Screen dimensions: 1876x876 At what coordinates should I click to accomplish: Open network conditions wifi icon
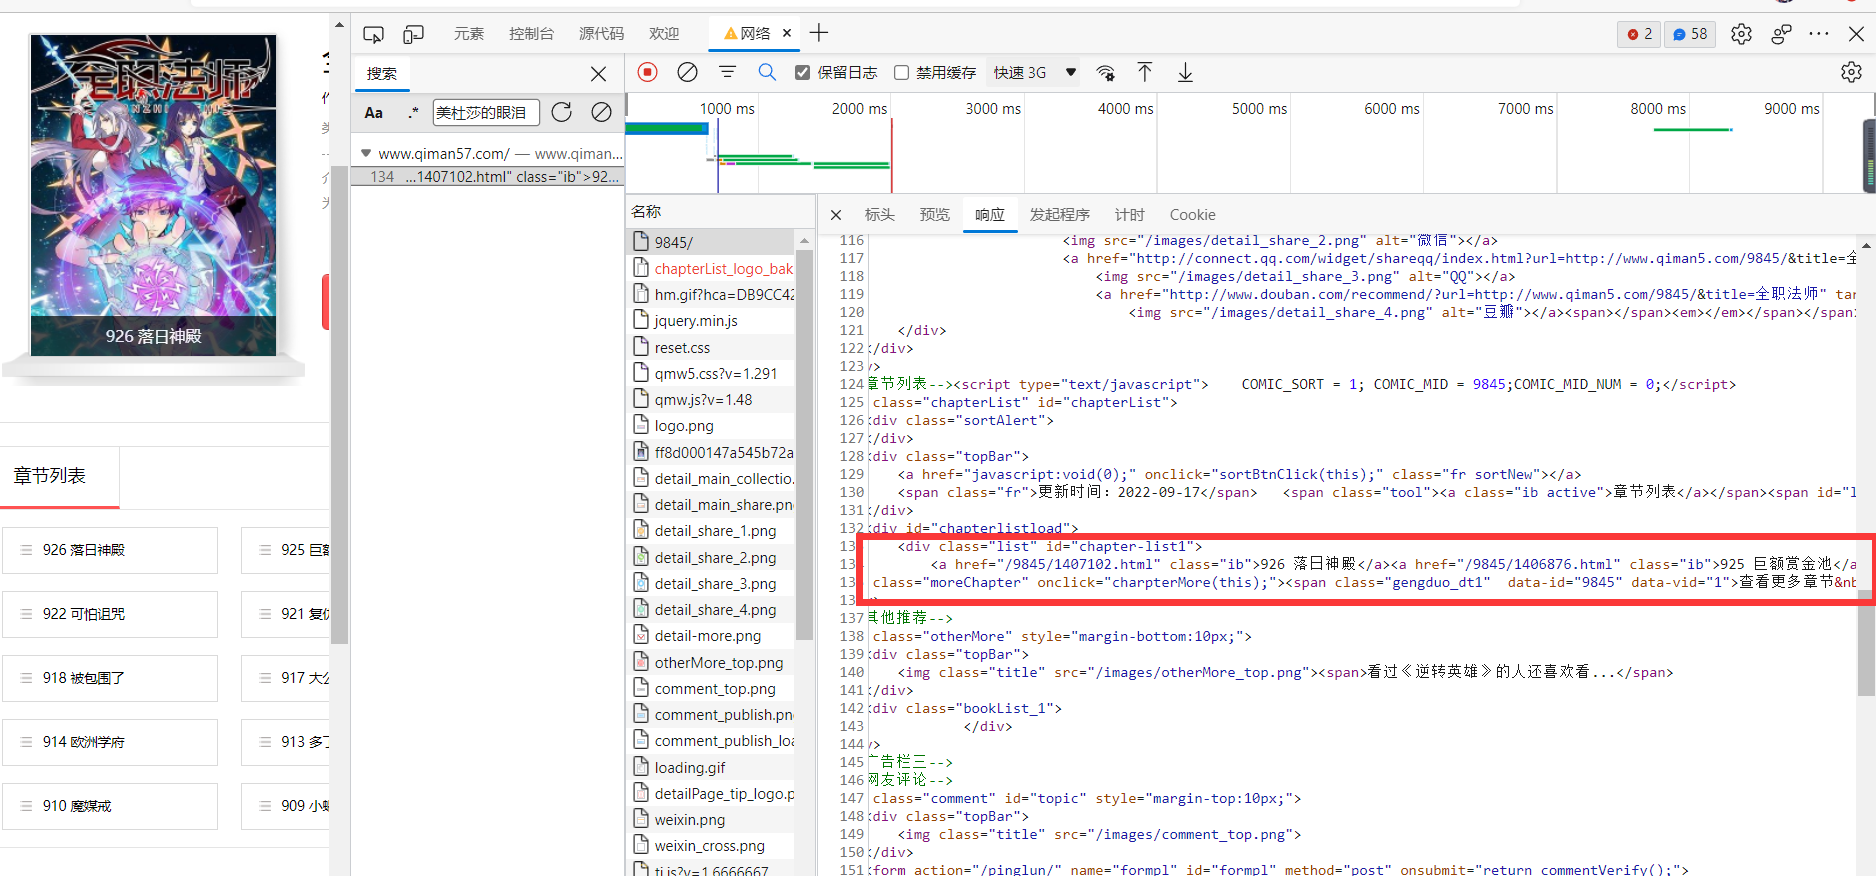(x=1105, y=72)
